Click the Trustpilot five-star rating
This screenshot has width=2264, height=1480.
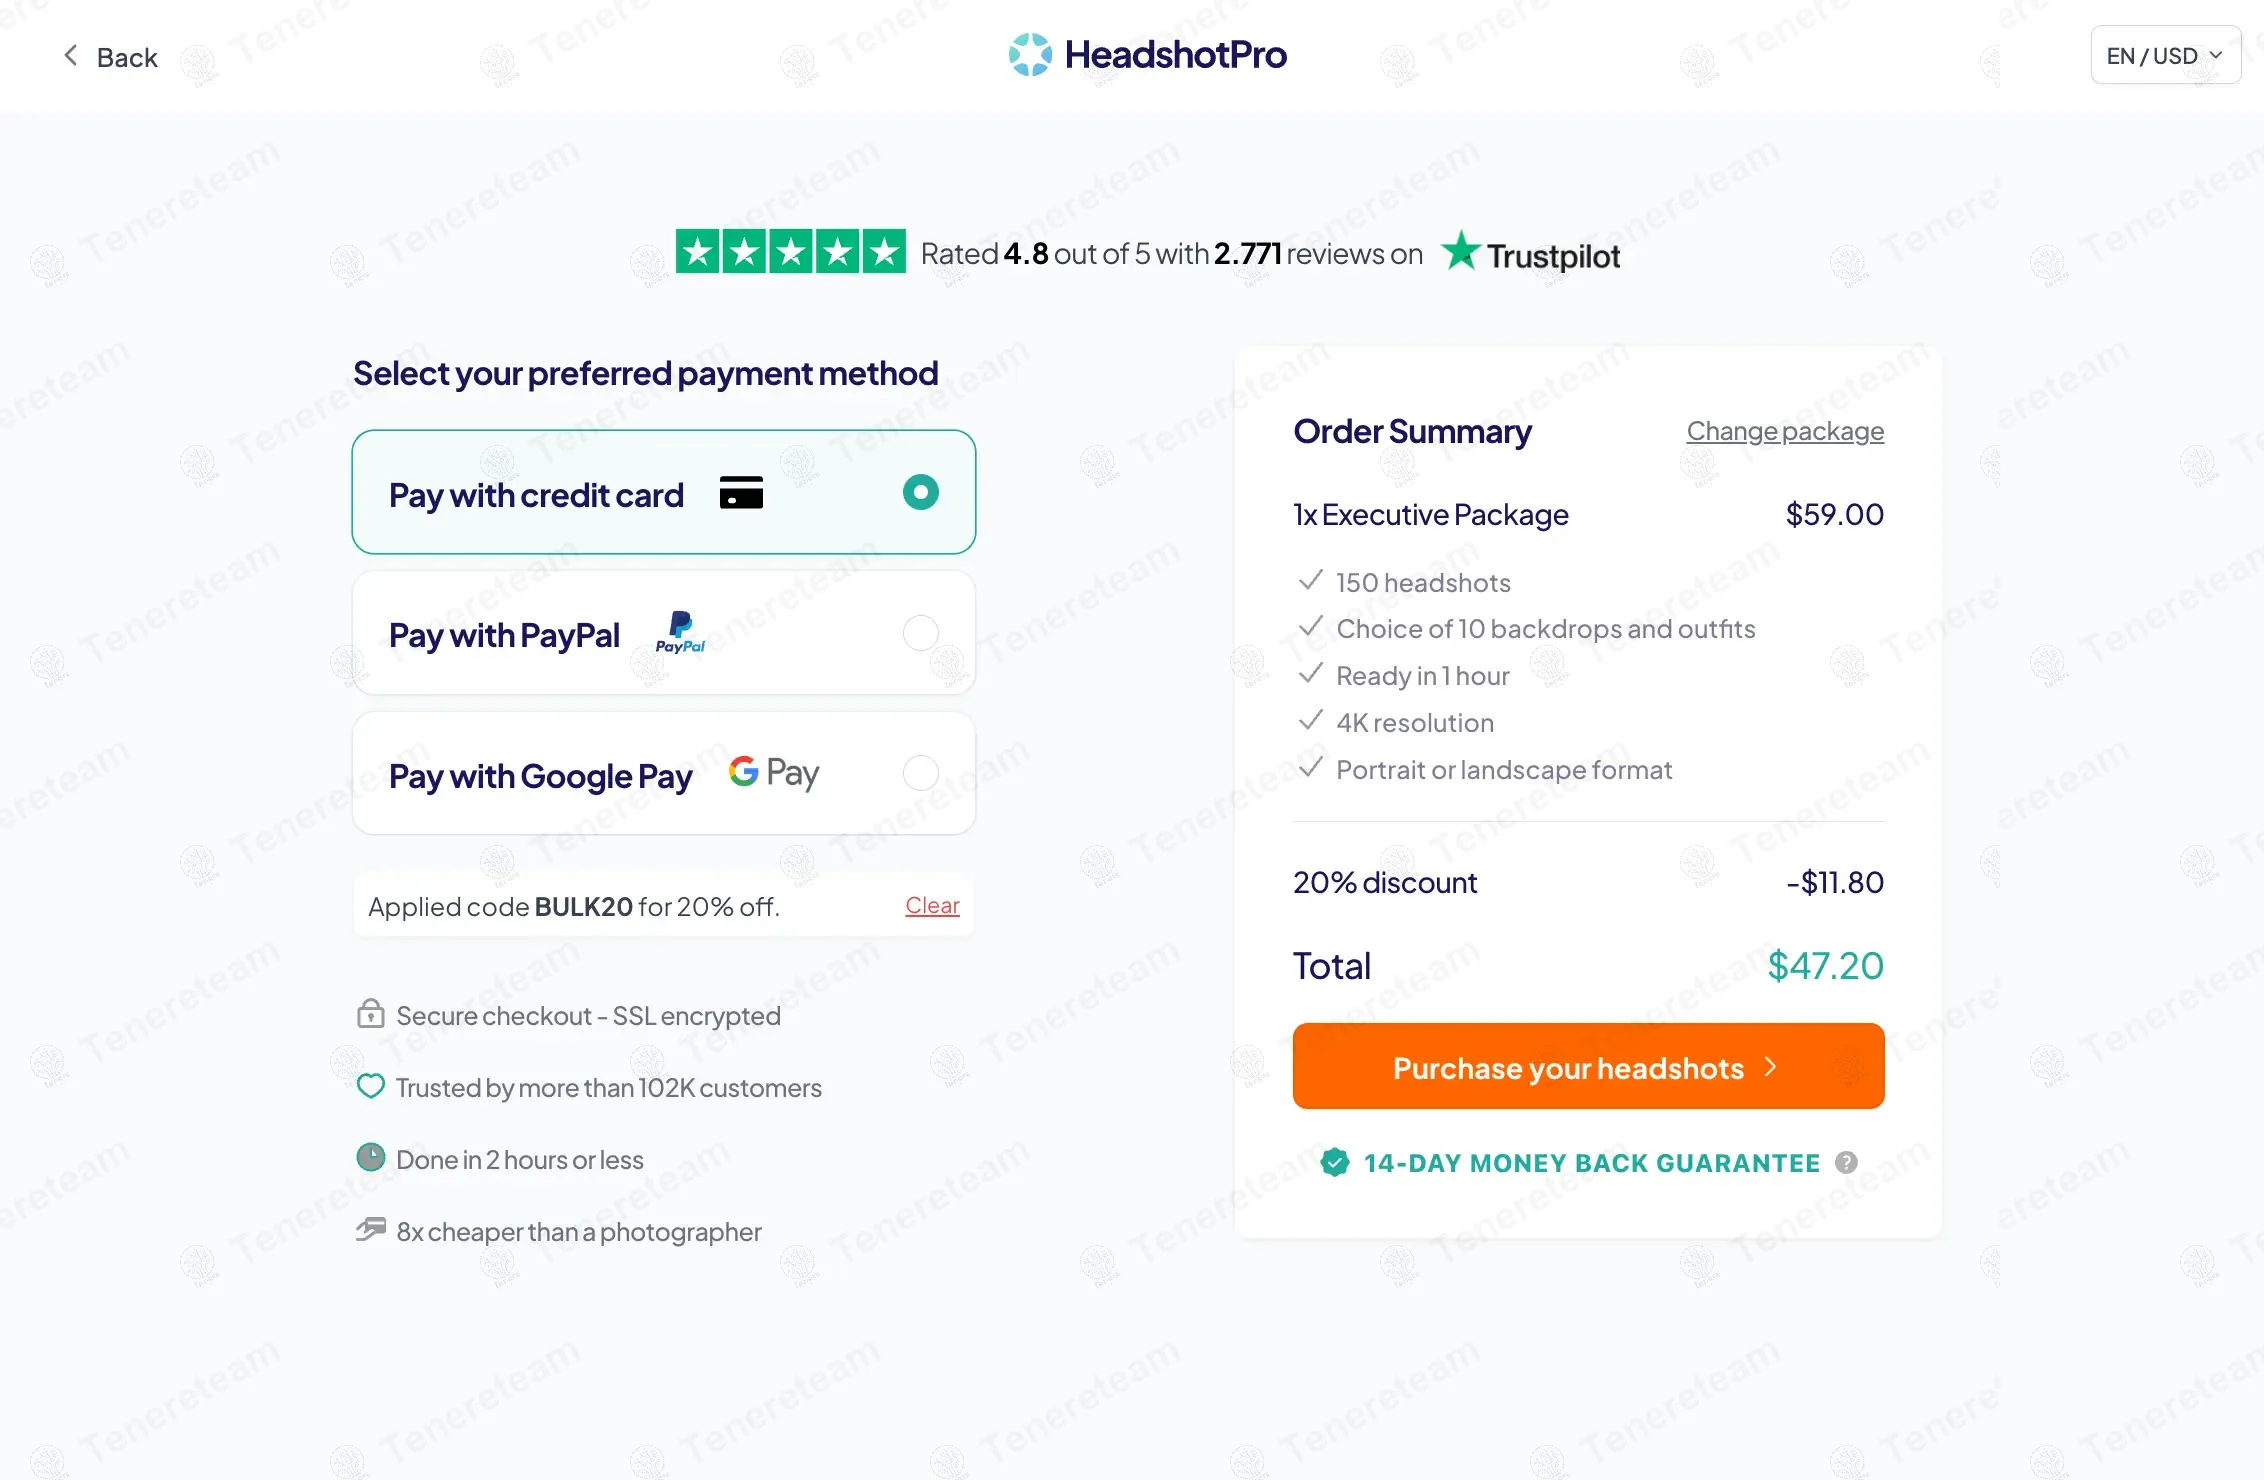pyautogui.click(x=791, y=251)
